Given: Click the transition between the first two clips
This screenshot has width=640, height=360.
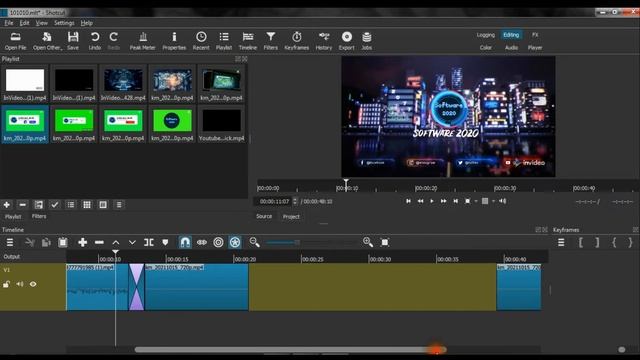Looking at the screenshot, I should (136, 287).
